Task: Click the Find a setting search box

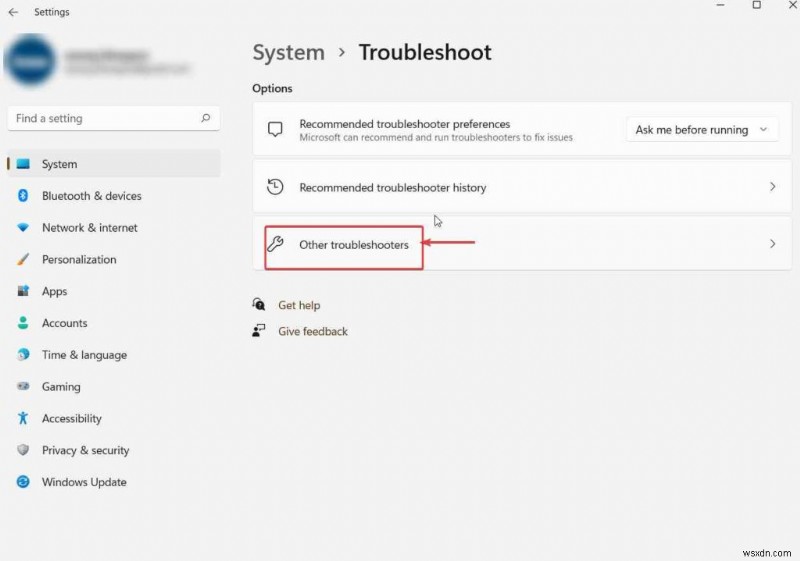Action: point(114,118)
